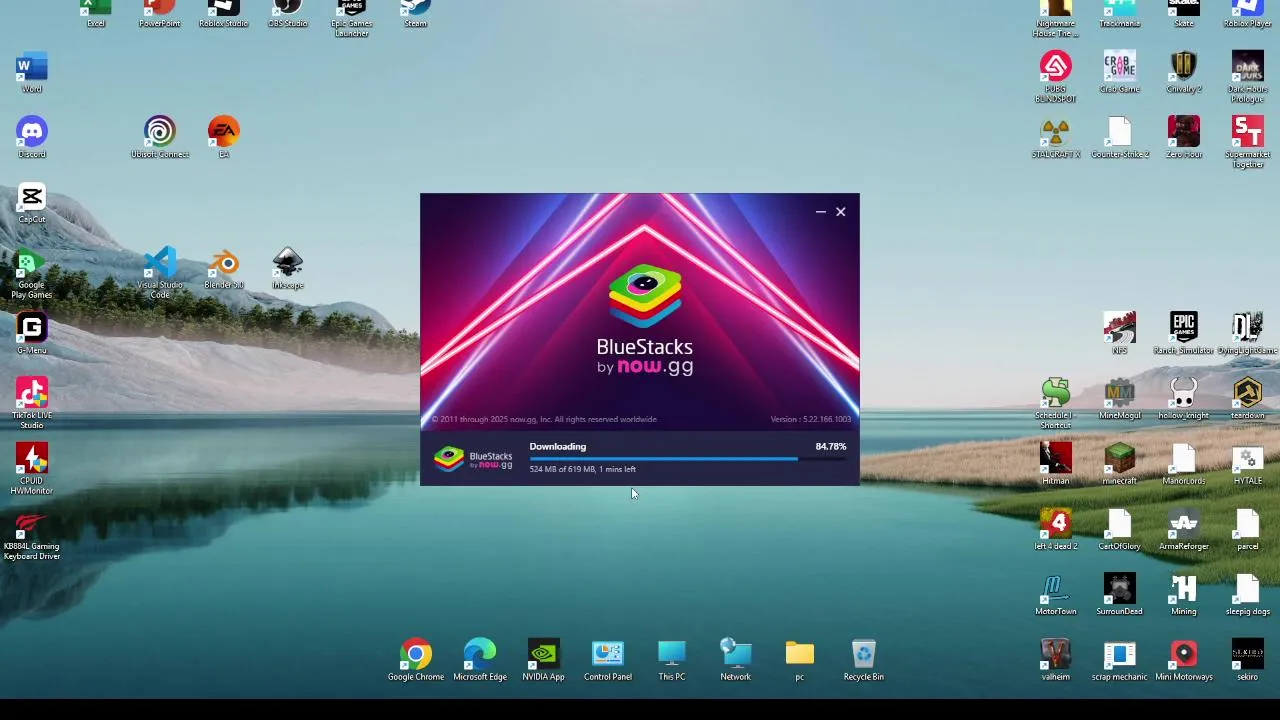Image resolution: width=1280 pixels, height=720 pixels.
Task: Open the Word desktop shortcut
Action: (32, 73)
